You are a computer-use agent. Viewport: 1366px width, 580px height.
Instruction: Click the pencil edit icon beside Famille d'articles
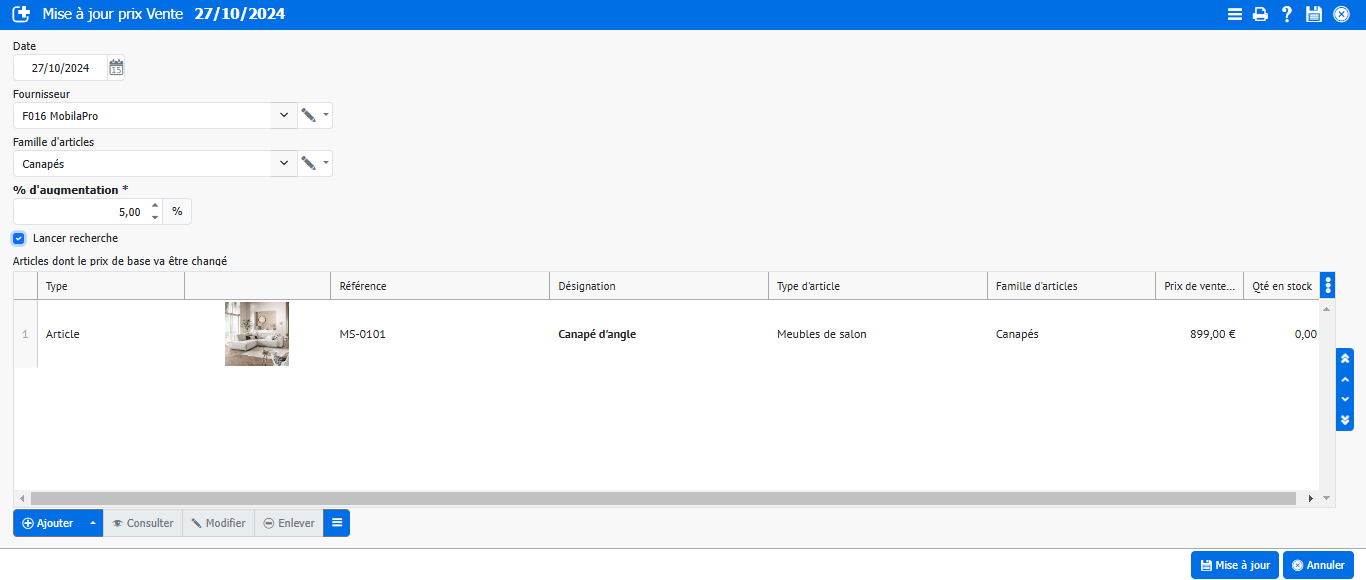[x=308, y=164]
